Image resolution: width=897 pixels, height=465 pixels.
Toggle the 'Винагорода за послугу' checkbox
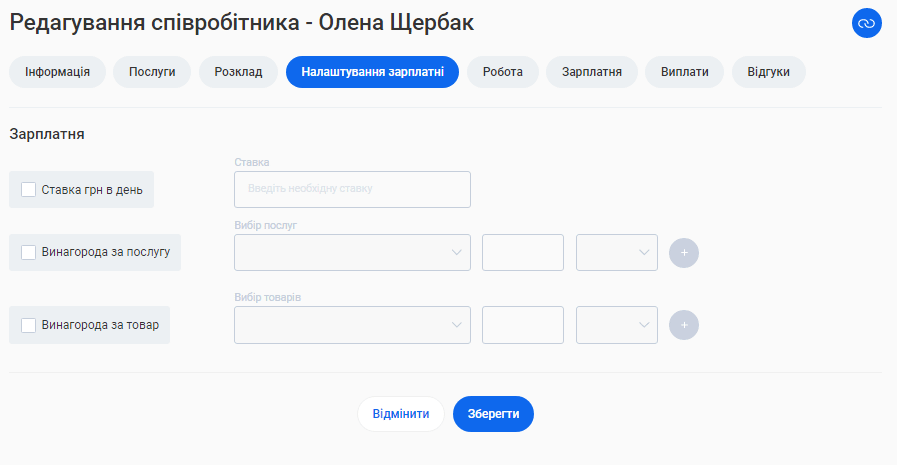tap(29, 252)
